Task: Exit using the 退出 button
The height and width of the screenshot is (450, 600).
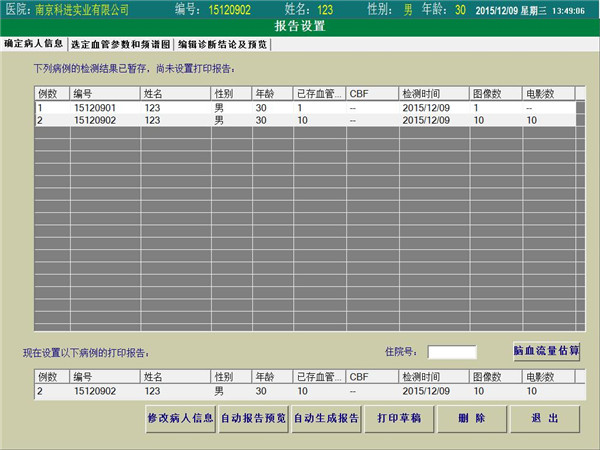Action: click(545, 418)
